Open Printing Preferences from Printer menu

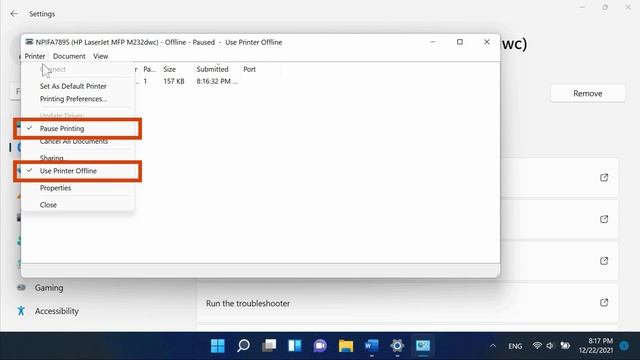pos(73,99)
